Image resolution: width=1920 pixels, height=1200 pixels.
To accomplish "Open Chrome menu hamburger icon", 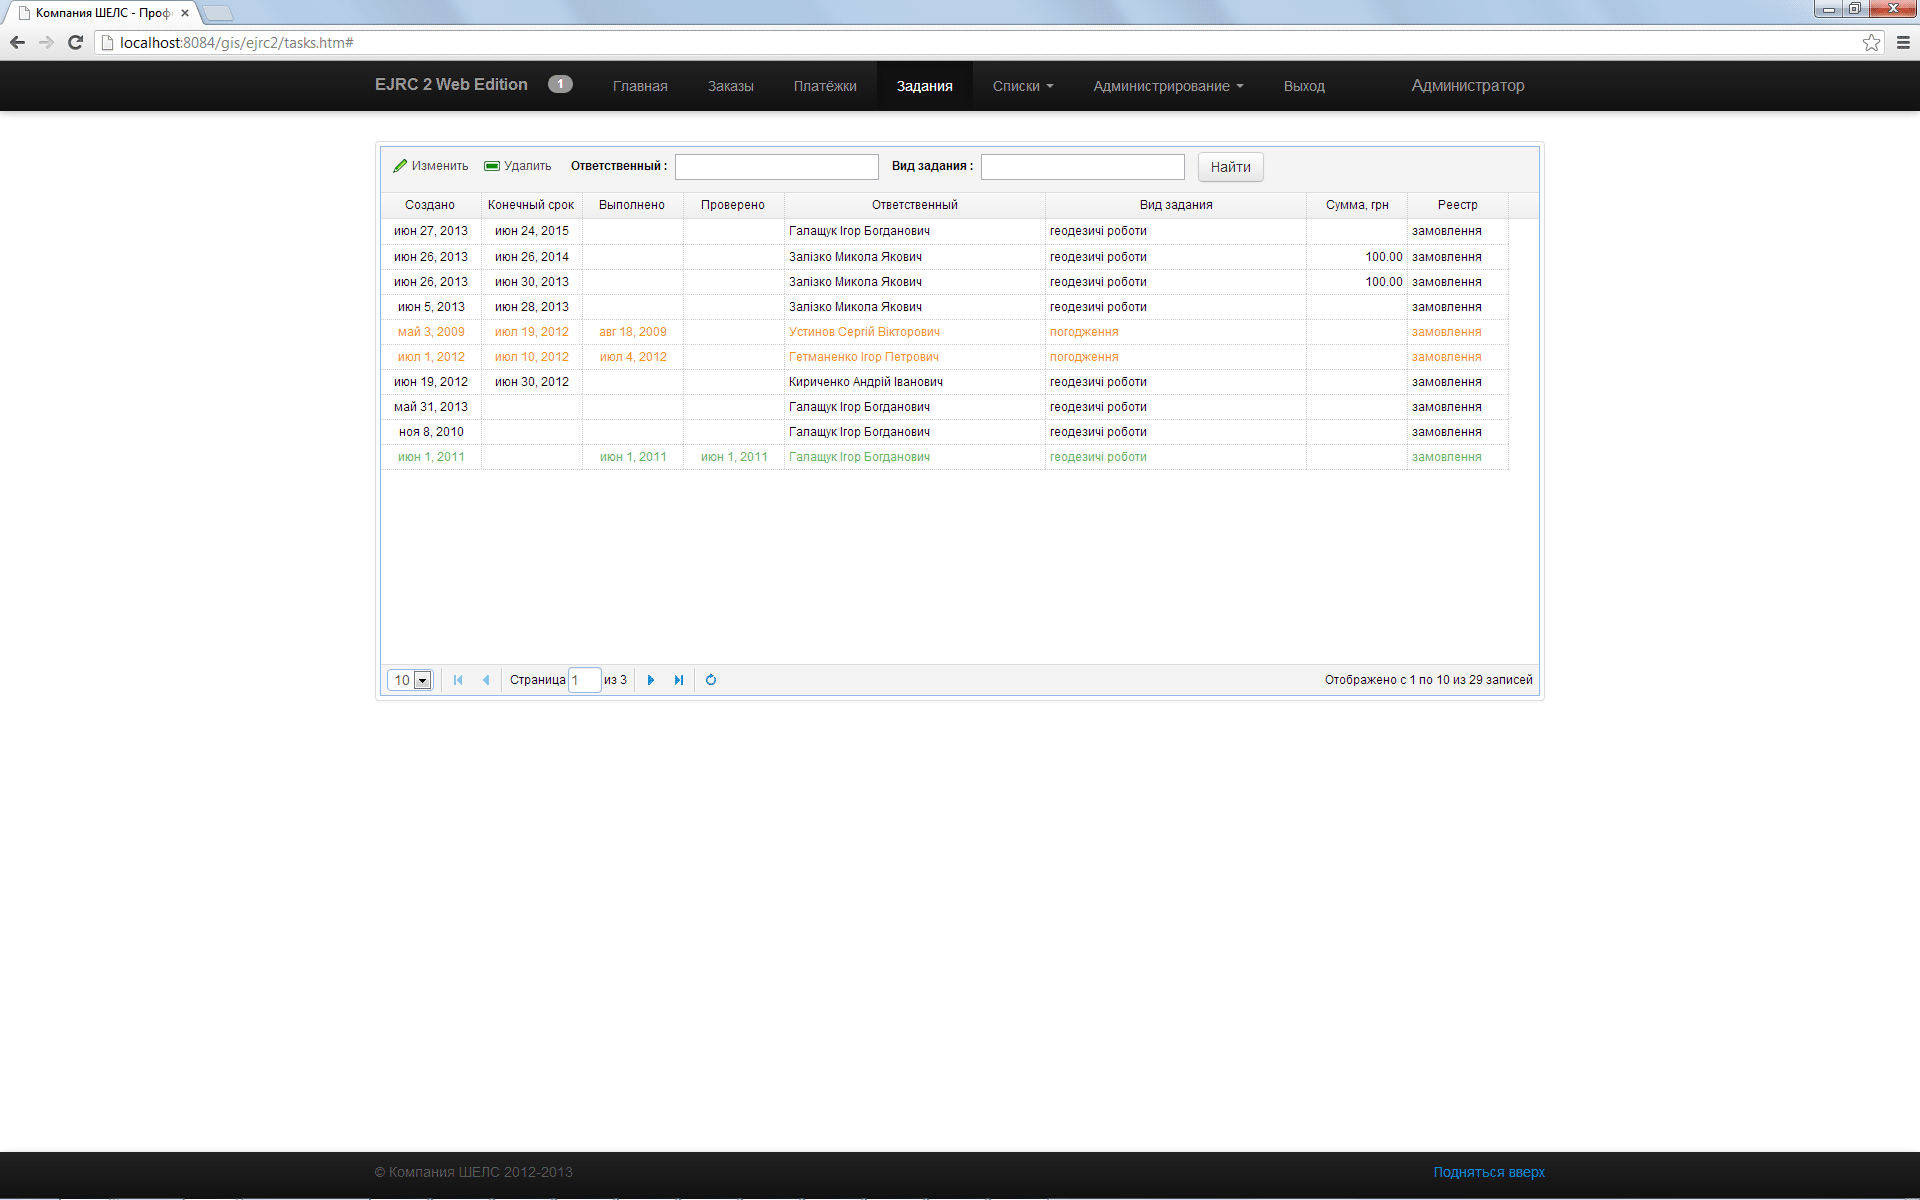I will point(1903,42).
